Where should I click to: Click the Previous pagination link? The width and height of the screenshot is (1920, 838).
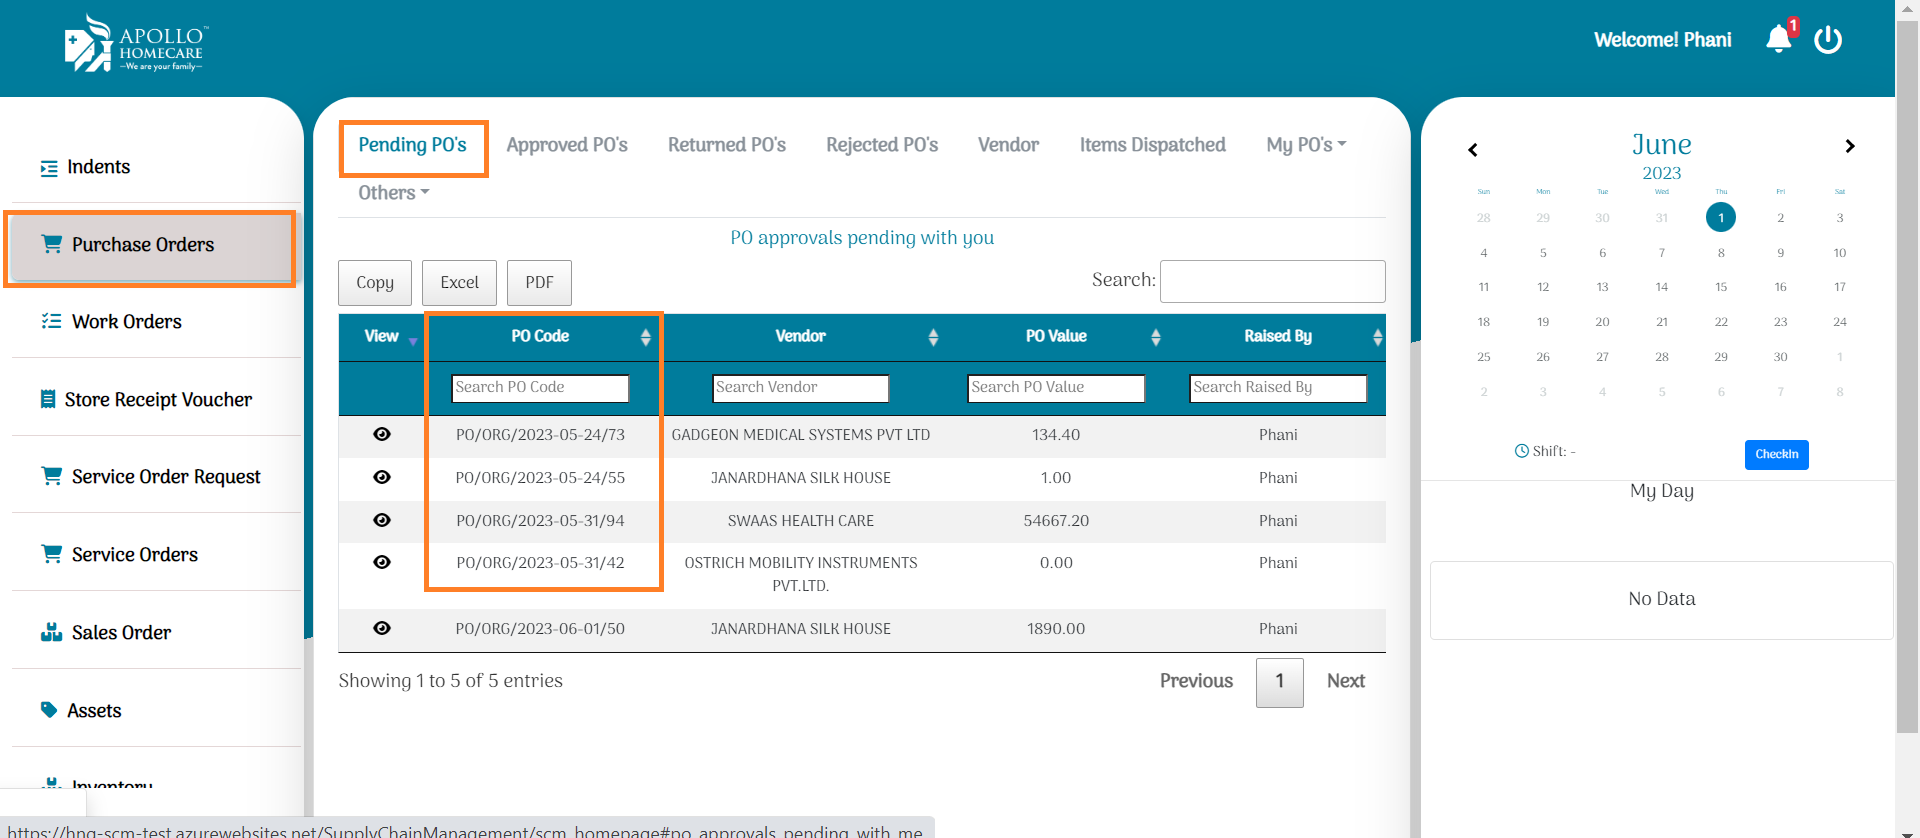pos(1196,681)
